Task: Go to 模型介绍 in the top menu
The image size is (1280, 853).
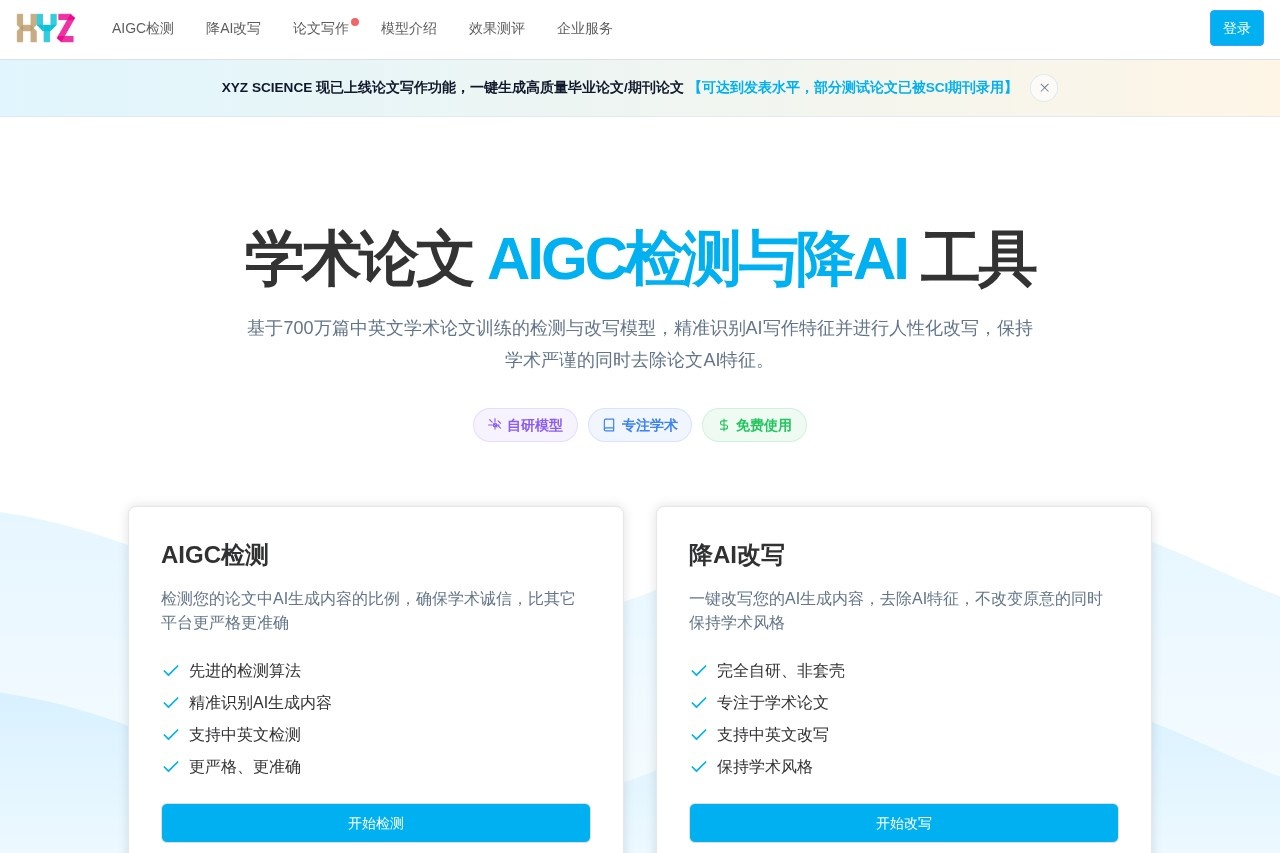Action: (x=408, y=28)
